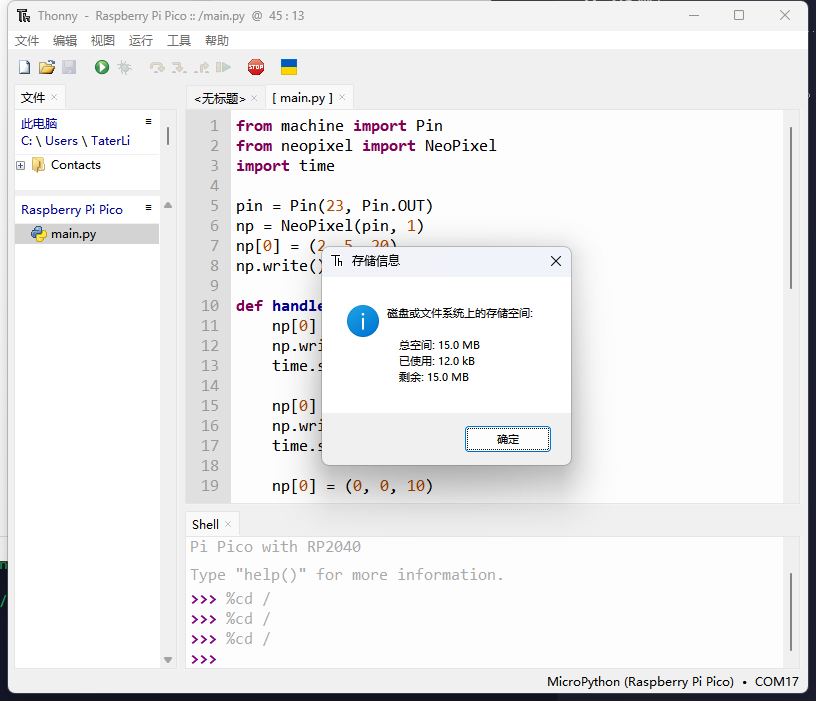
Task: Click the Raspberry Pi Pico header link
Action: 72,210
